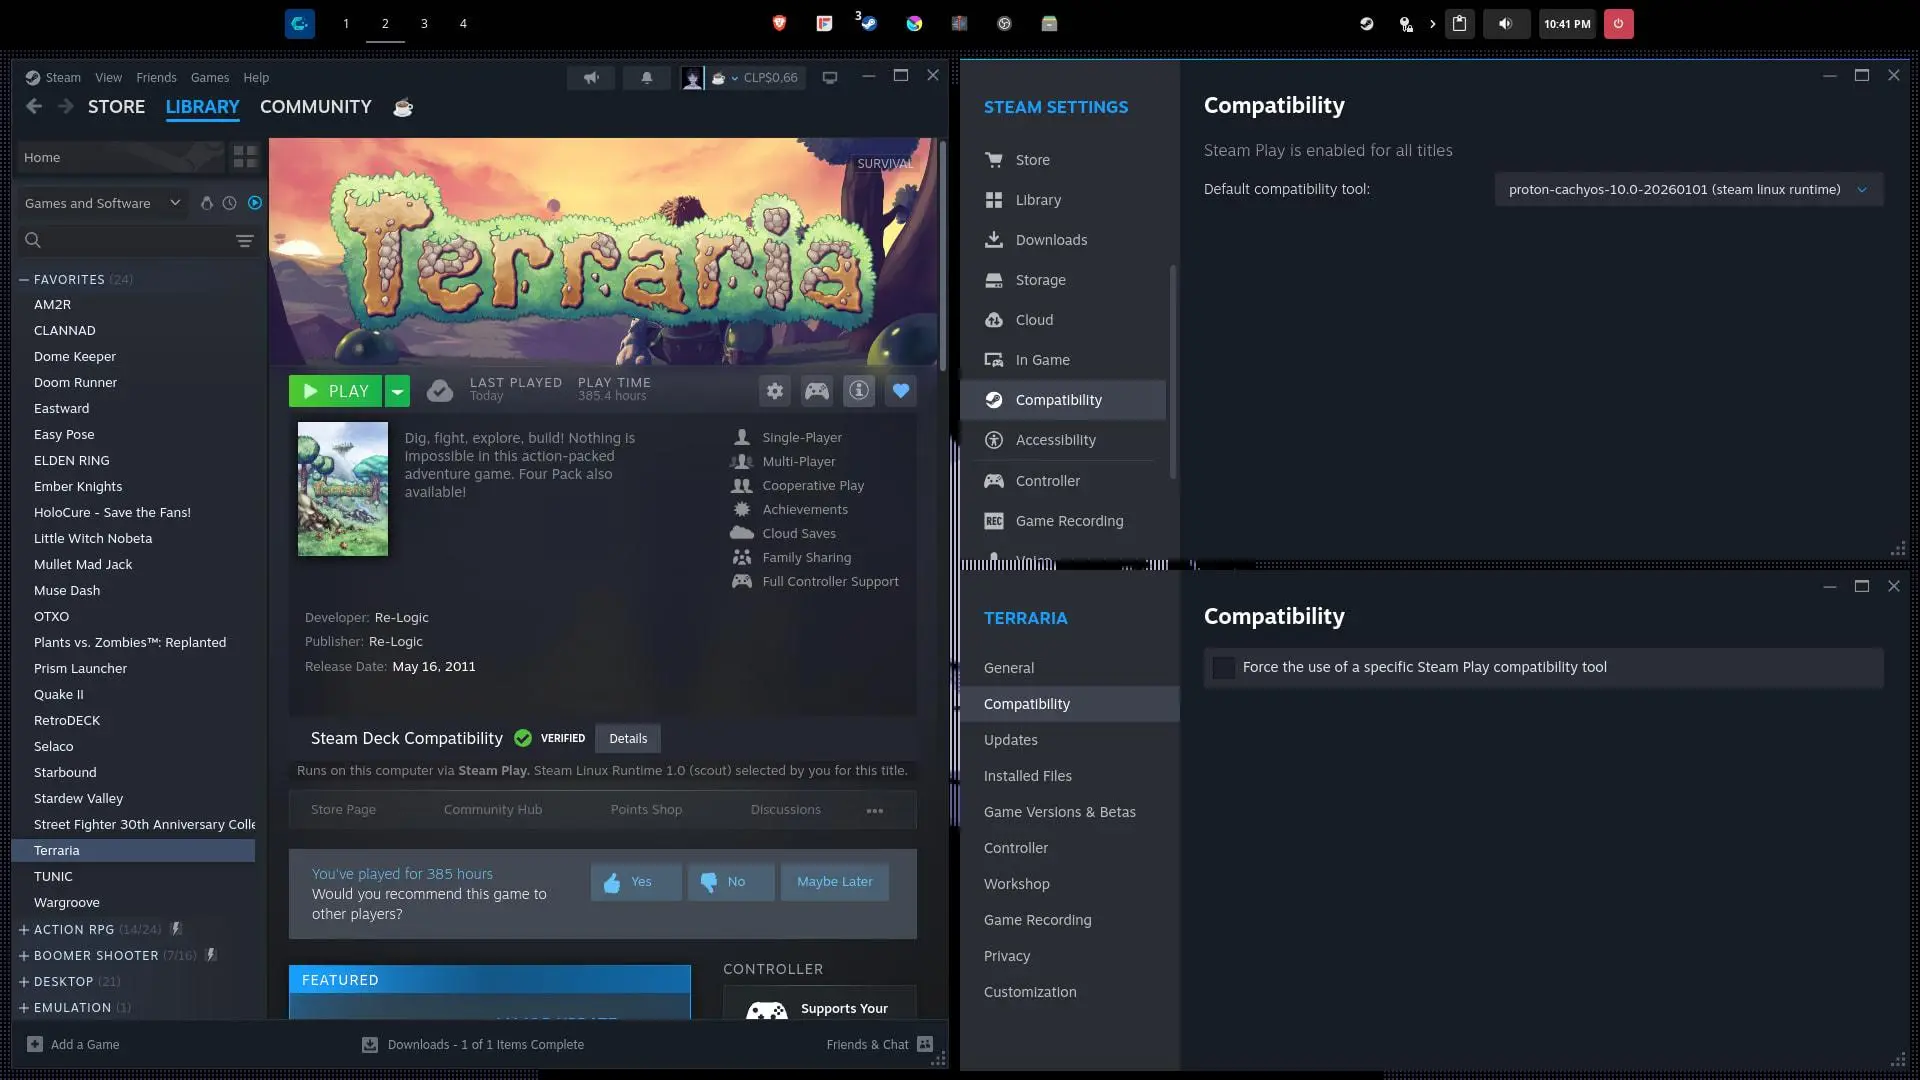
Task: Click the green verified checkmark badge
Action: click(523, 738)
